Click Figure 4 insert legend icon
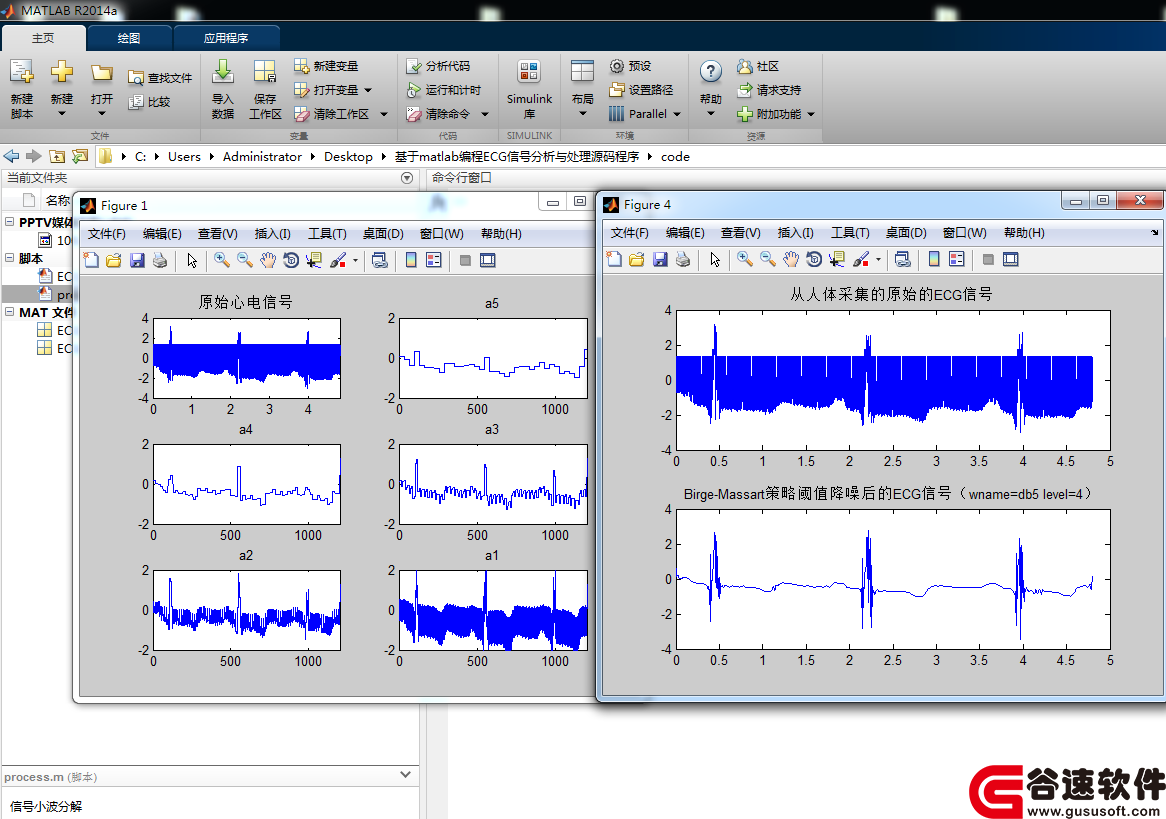 [957, 260]
